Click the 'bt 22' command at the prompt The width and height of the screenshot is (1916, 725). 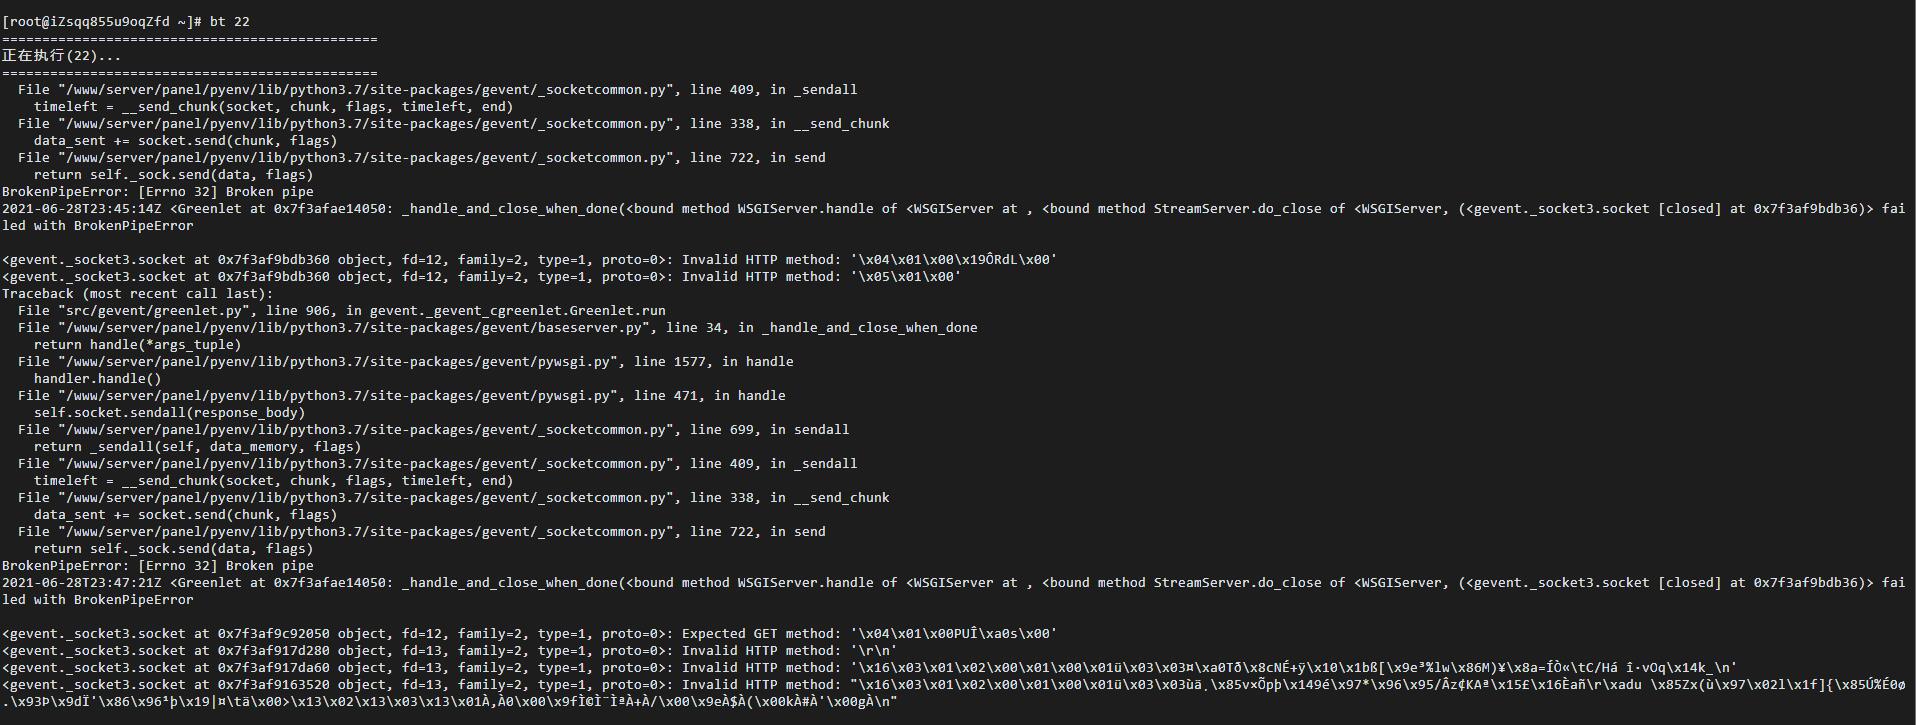pyautogui.click(x=230, y=22)
